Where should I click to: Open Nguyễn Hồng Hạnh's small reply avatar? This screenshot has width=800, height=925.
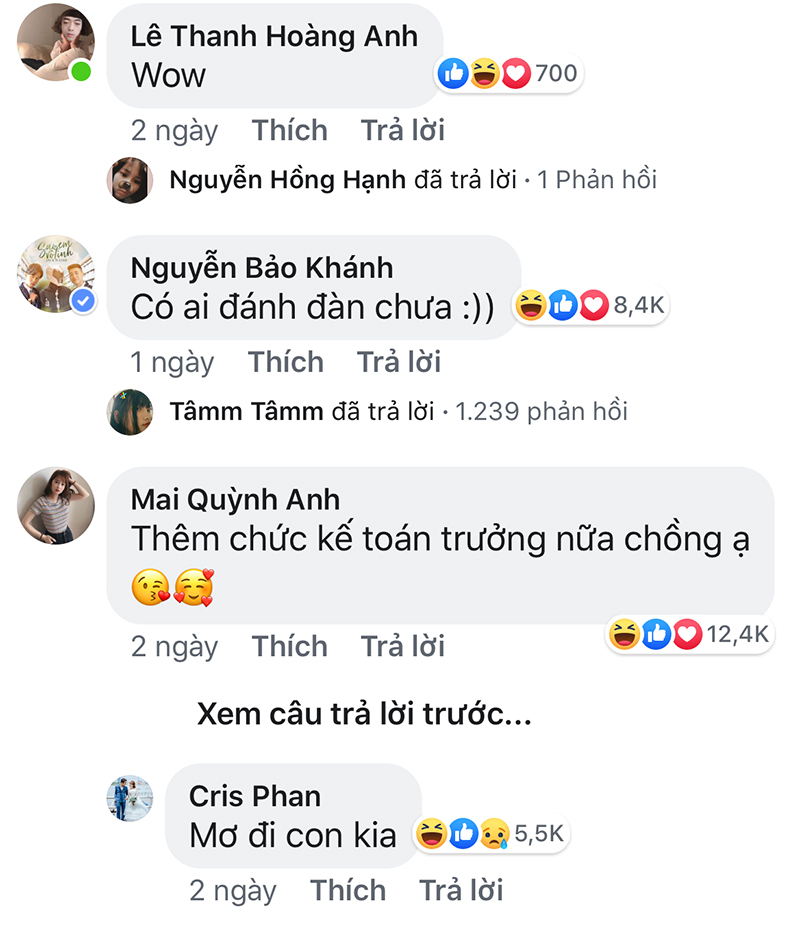tap(130, 180)
